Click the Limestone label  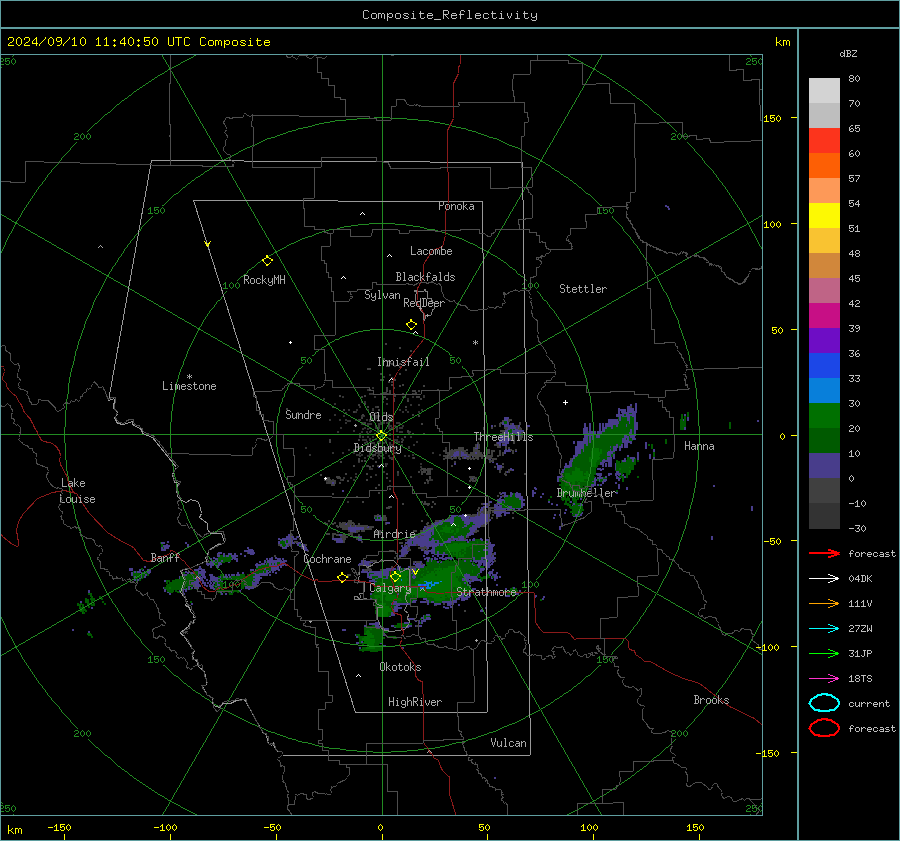click(x=189, y=386)
